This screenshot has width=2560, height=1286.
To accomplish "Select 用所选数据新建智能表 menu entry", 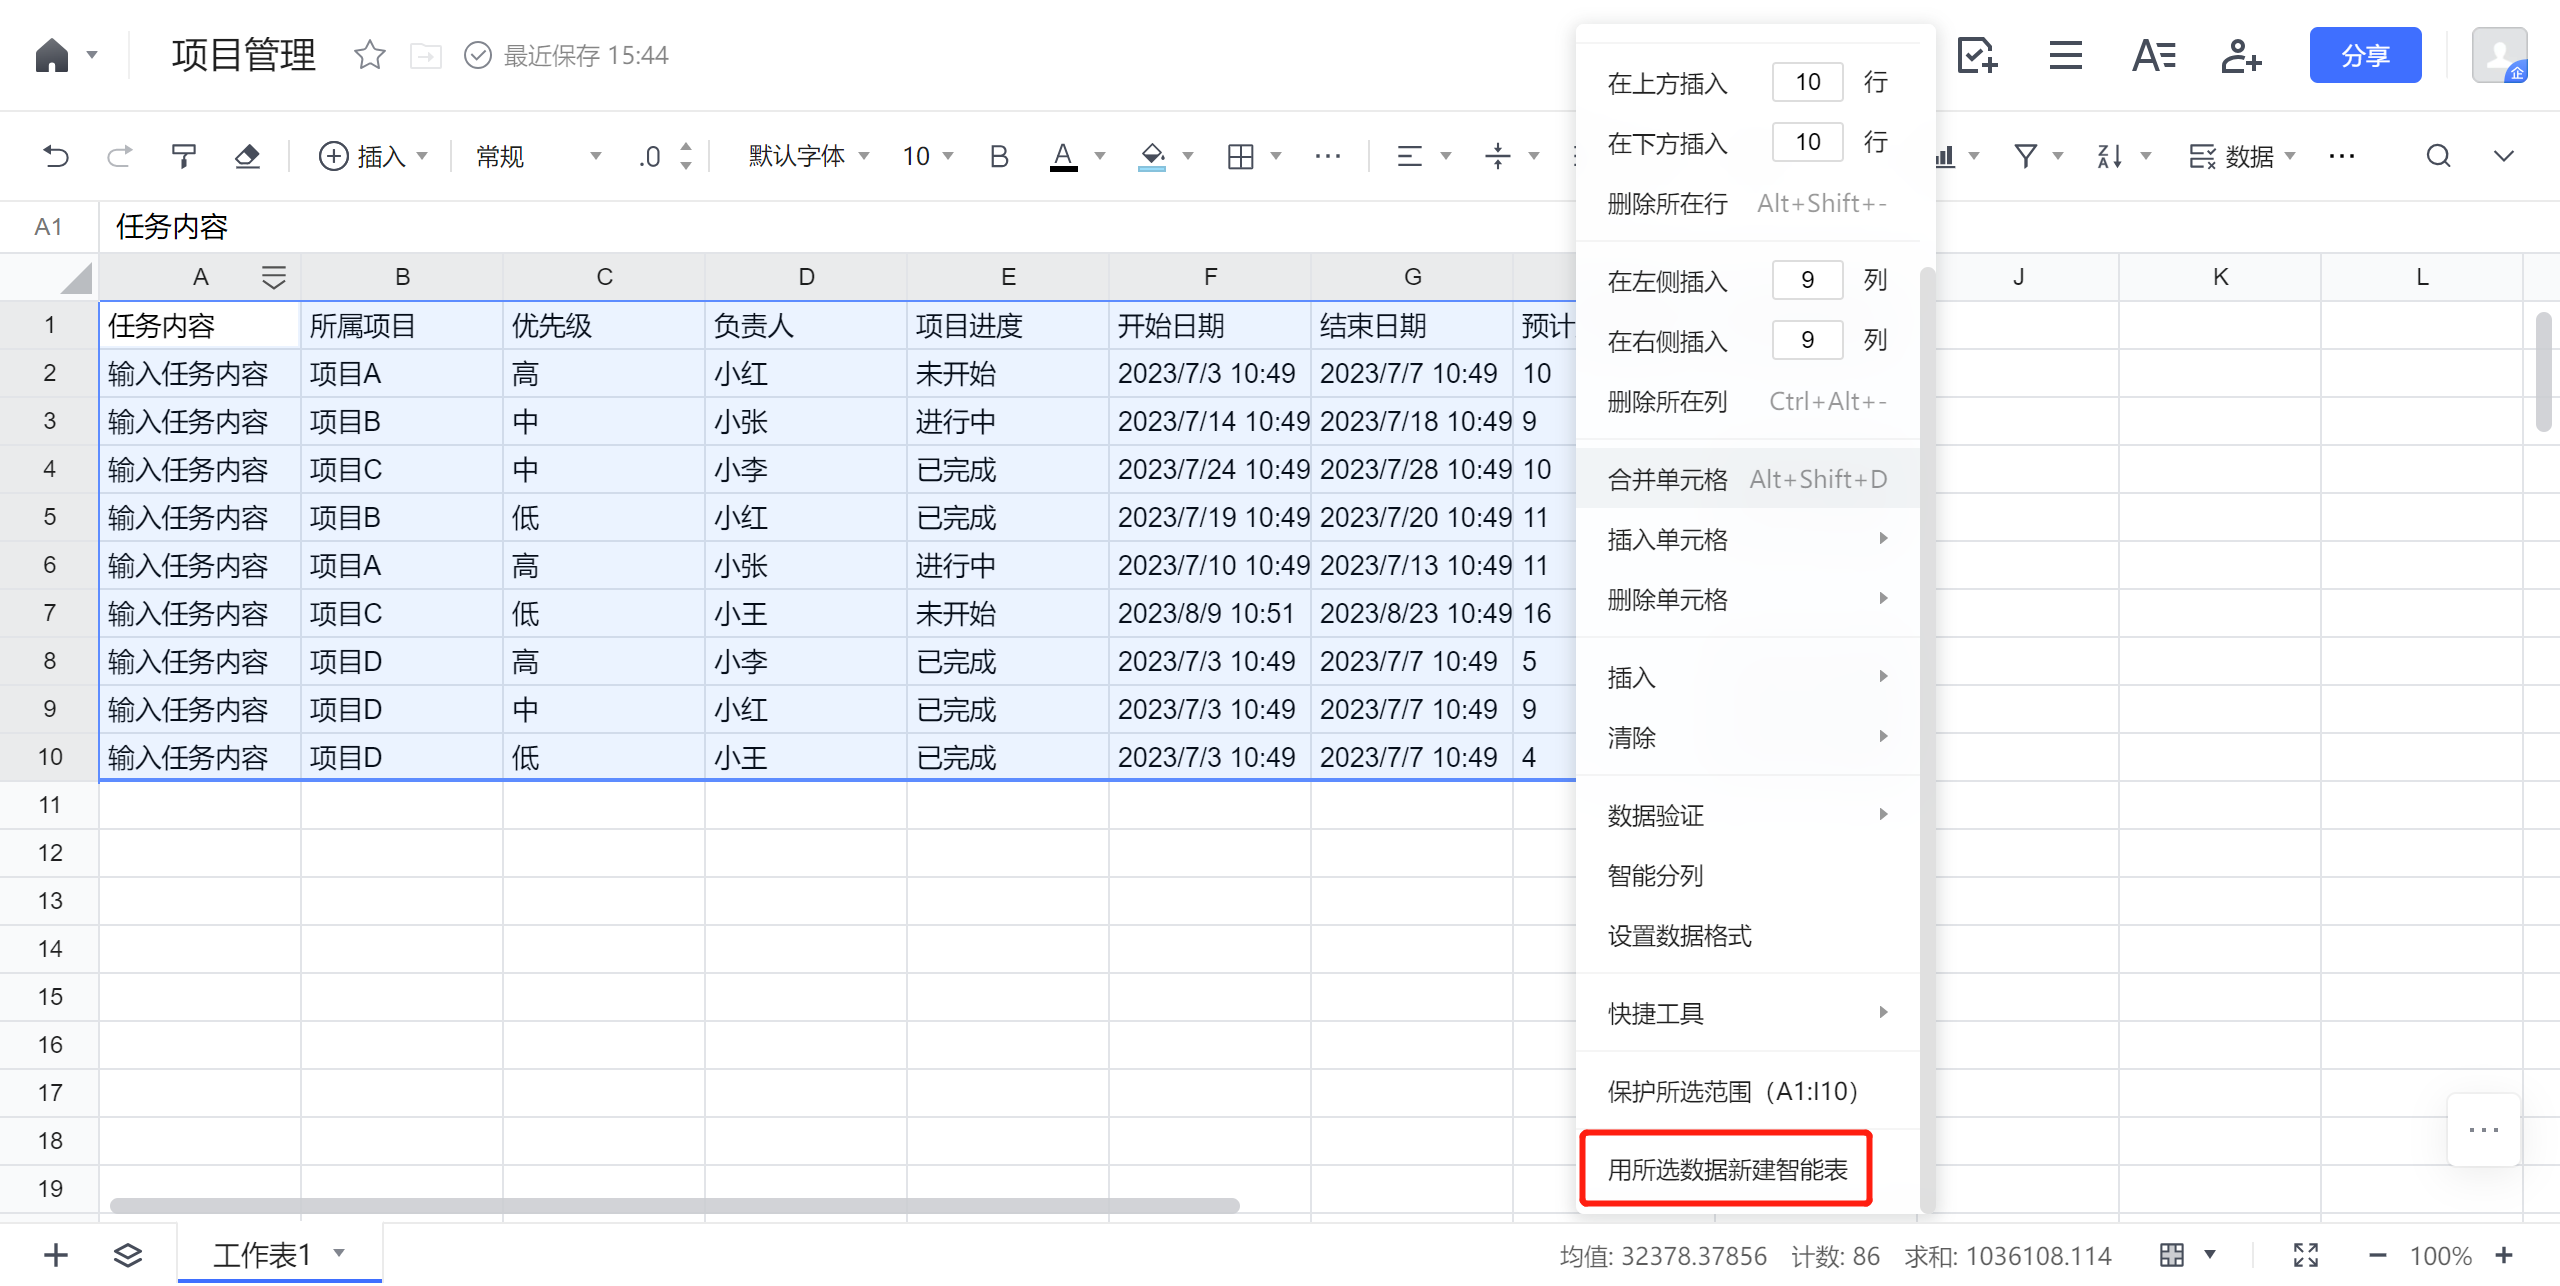I will (1726, 1169).
